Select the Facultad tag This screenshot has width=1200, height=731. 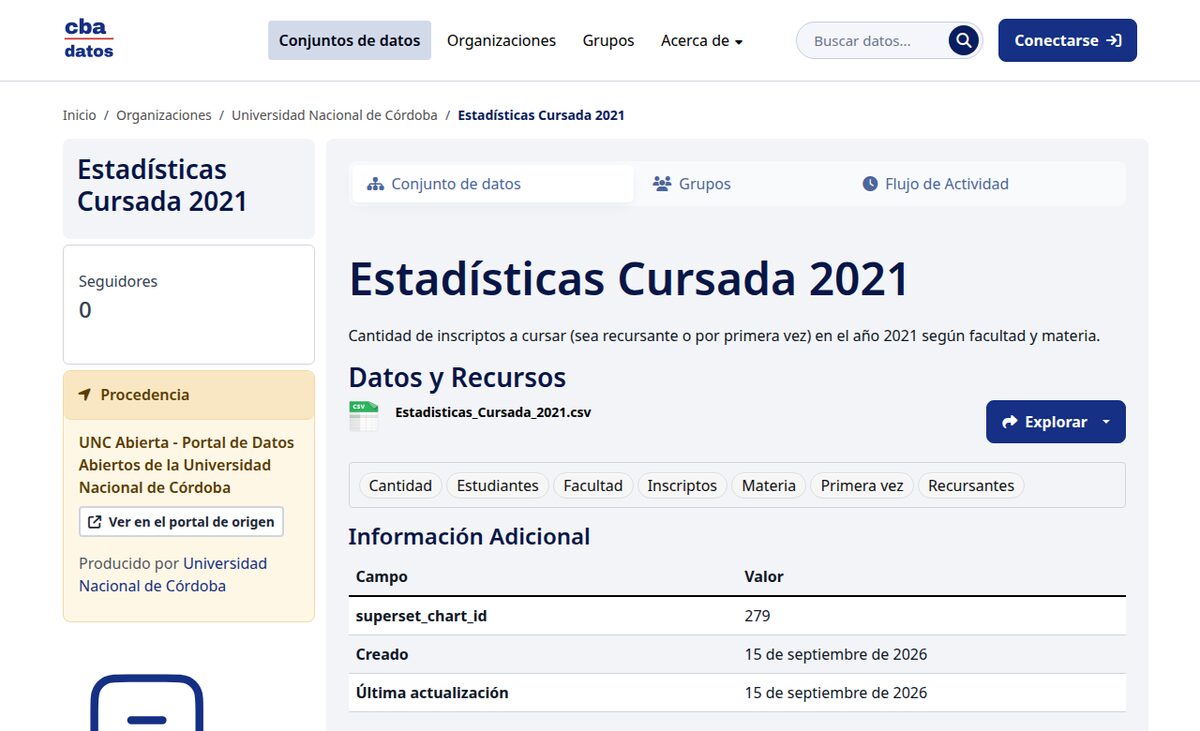tap(593, 485)
